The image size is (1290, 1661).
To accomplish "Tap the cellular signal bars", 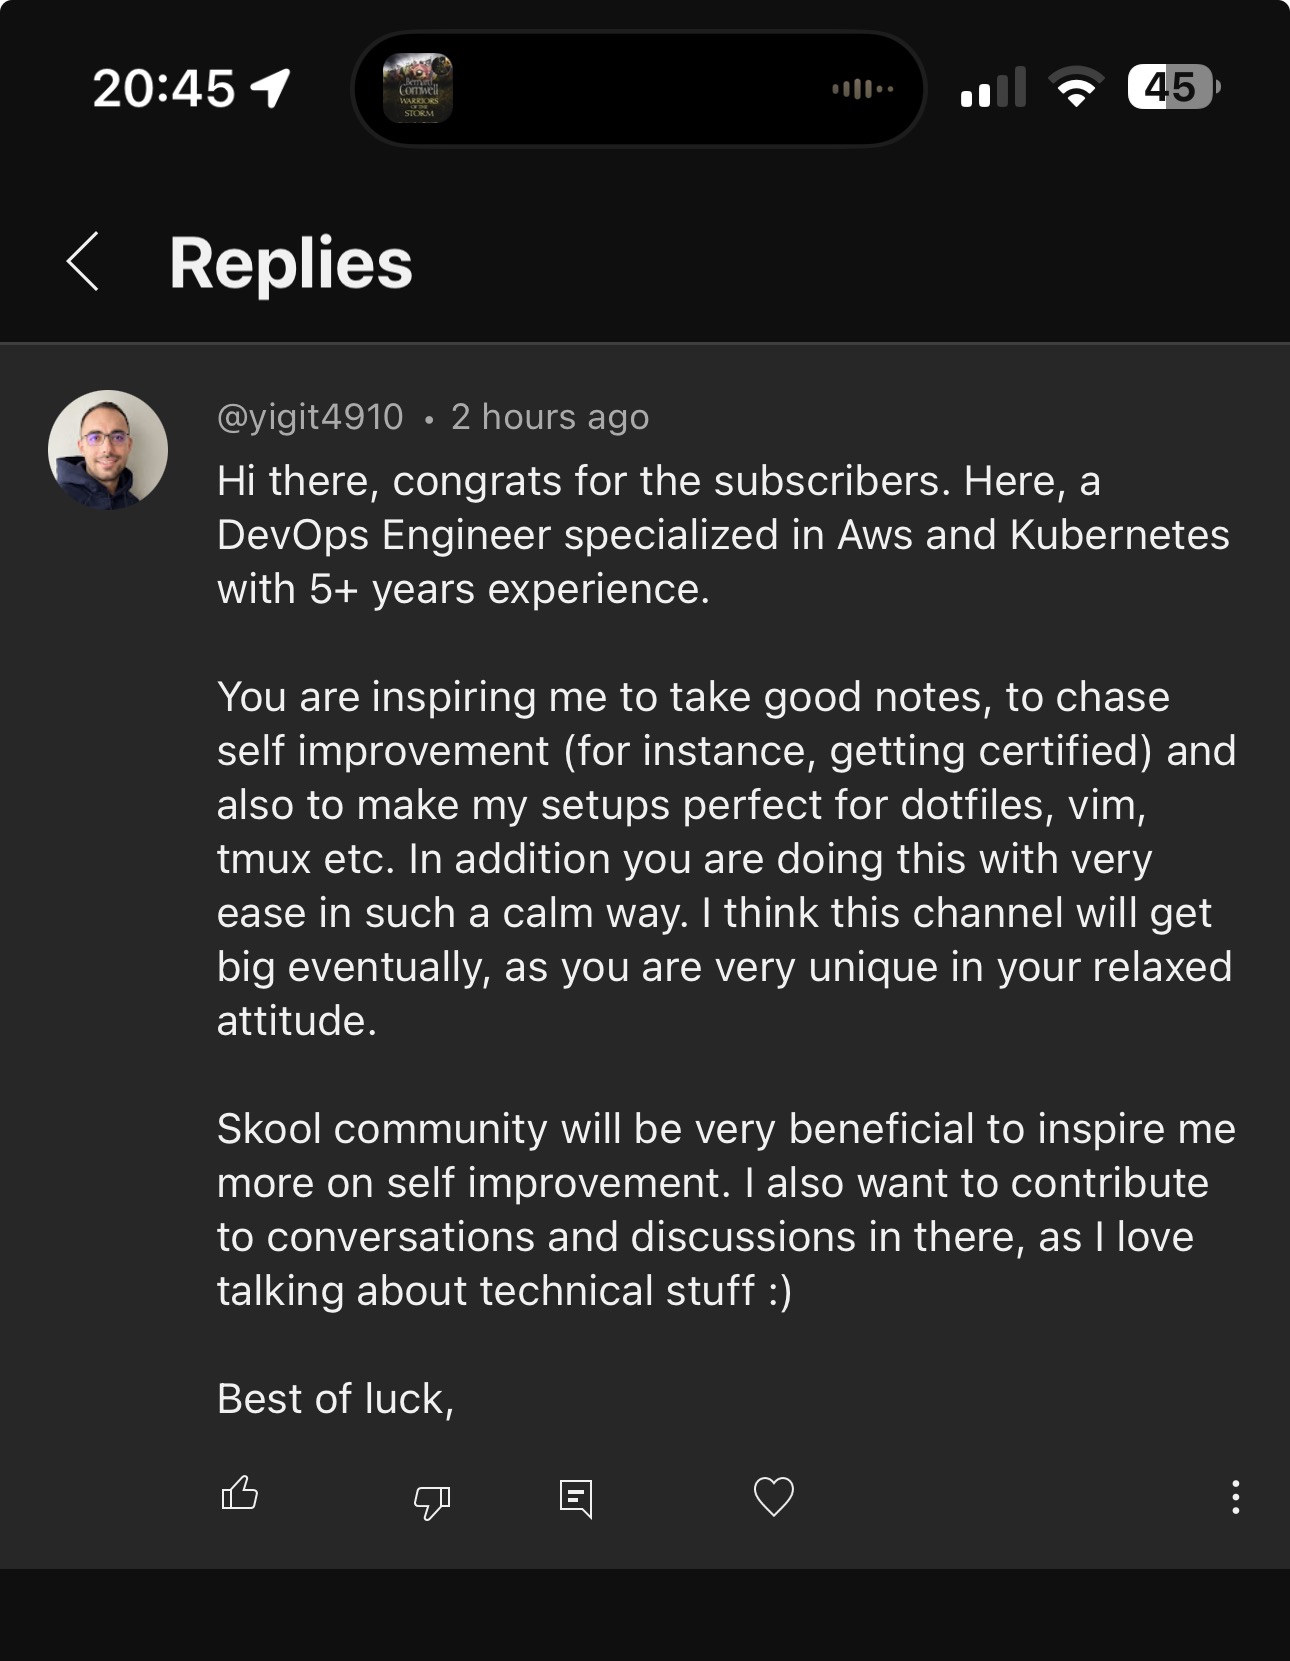I will (x=993, y=87).
